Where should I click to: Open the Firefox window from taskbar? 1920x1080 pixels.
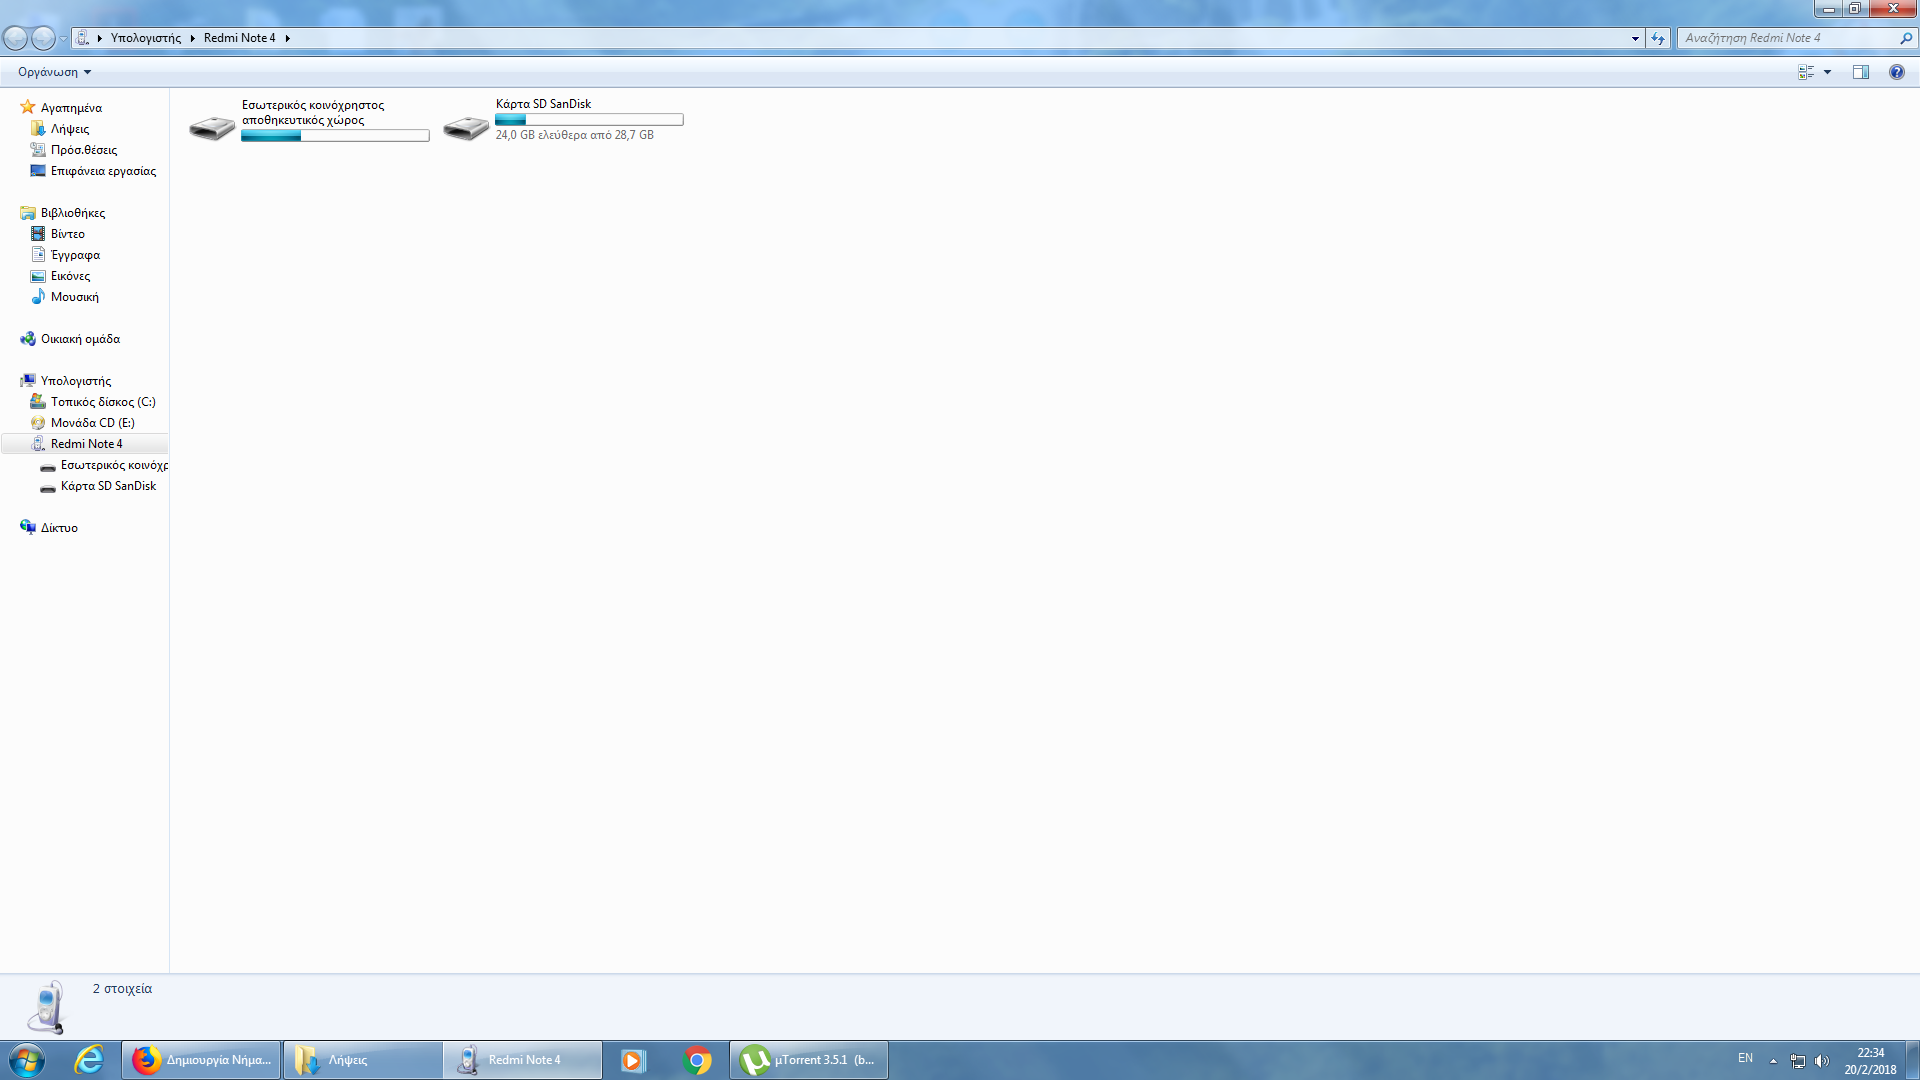pyautogui.click(x=202, y=1060)
